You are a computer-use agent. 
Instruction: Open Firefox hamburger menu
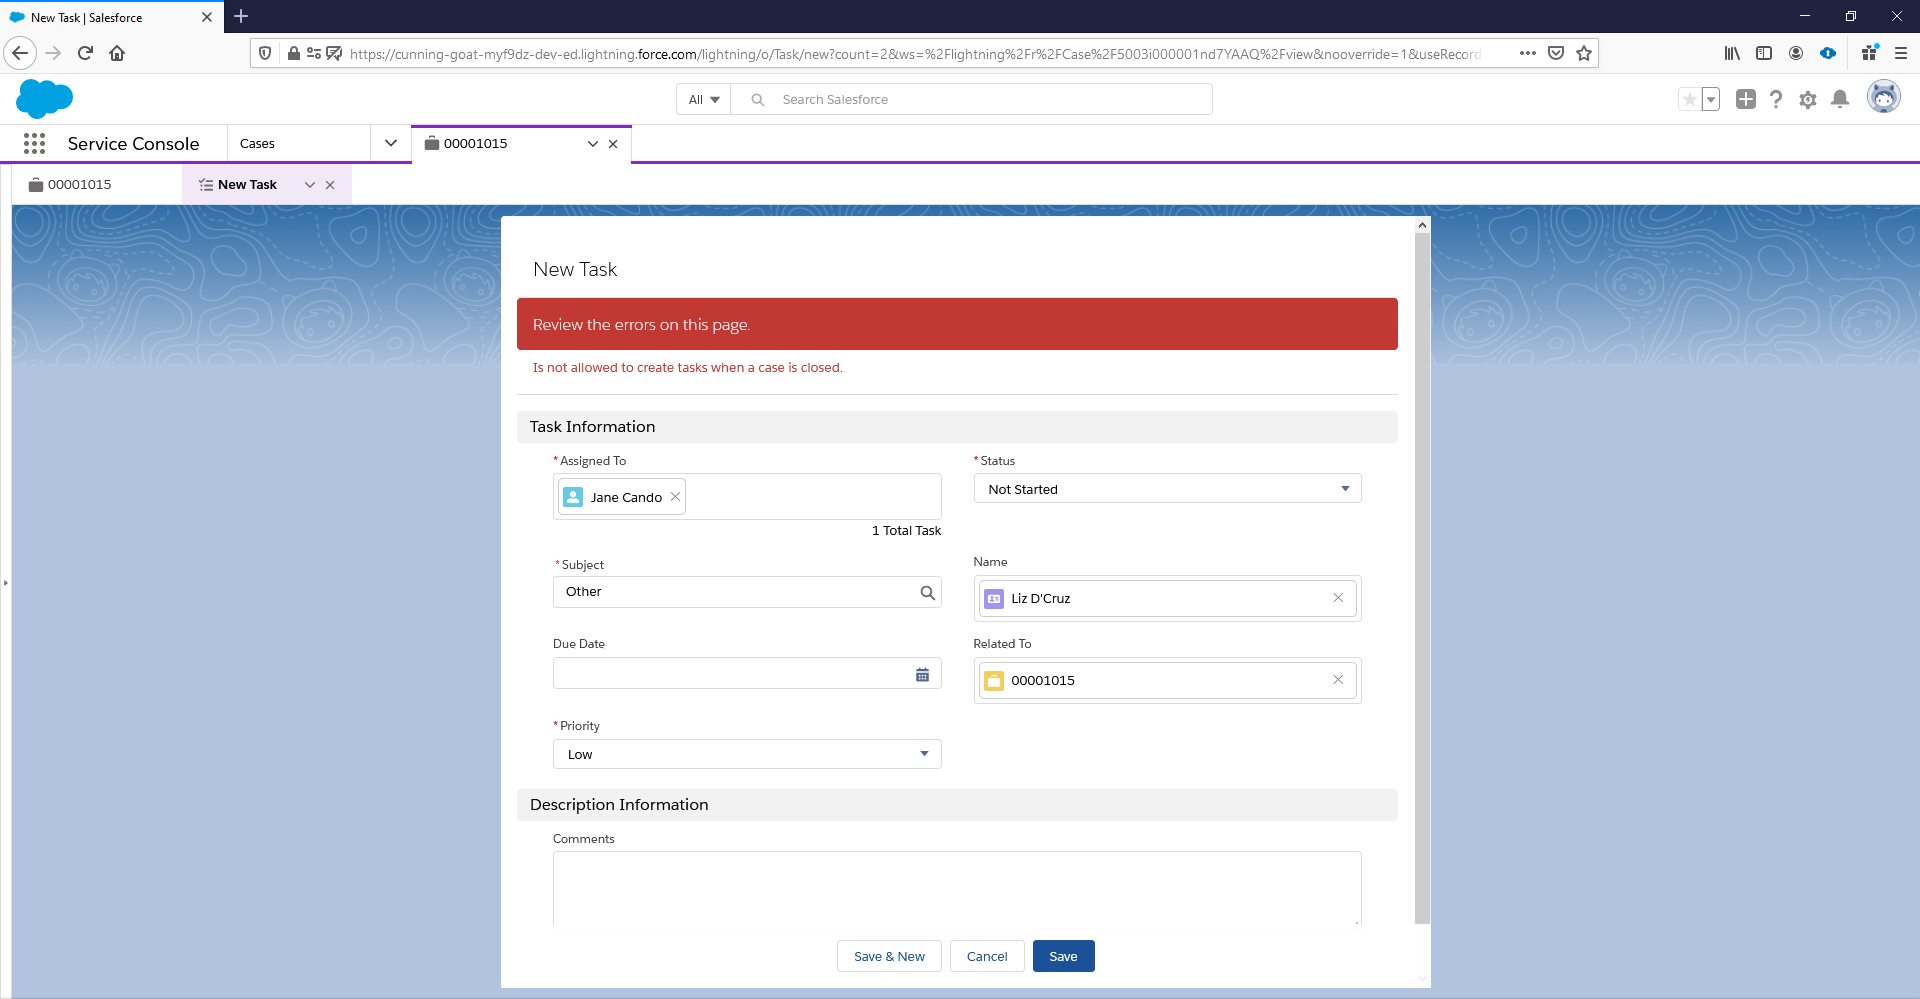coord(1901,53)
